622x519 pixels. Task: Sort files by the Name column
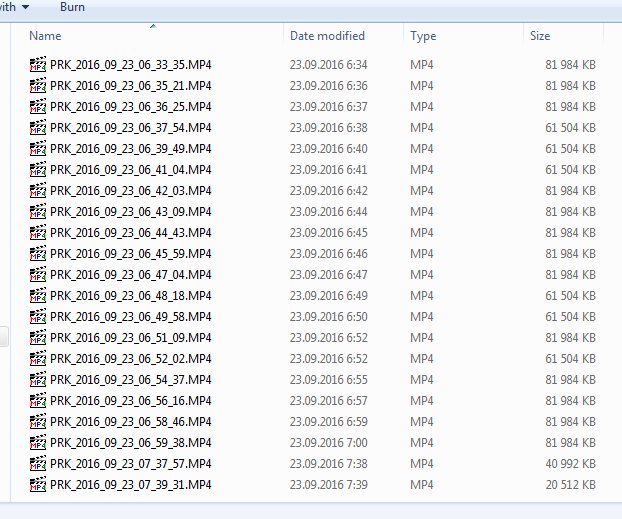pos(45,36)
